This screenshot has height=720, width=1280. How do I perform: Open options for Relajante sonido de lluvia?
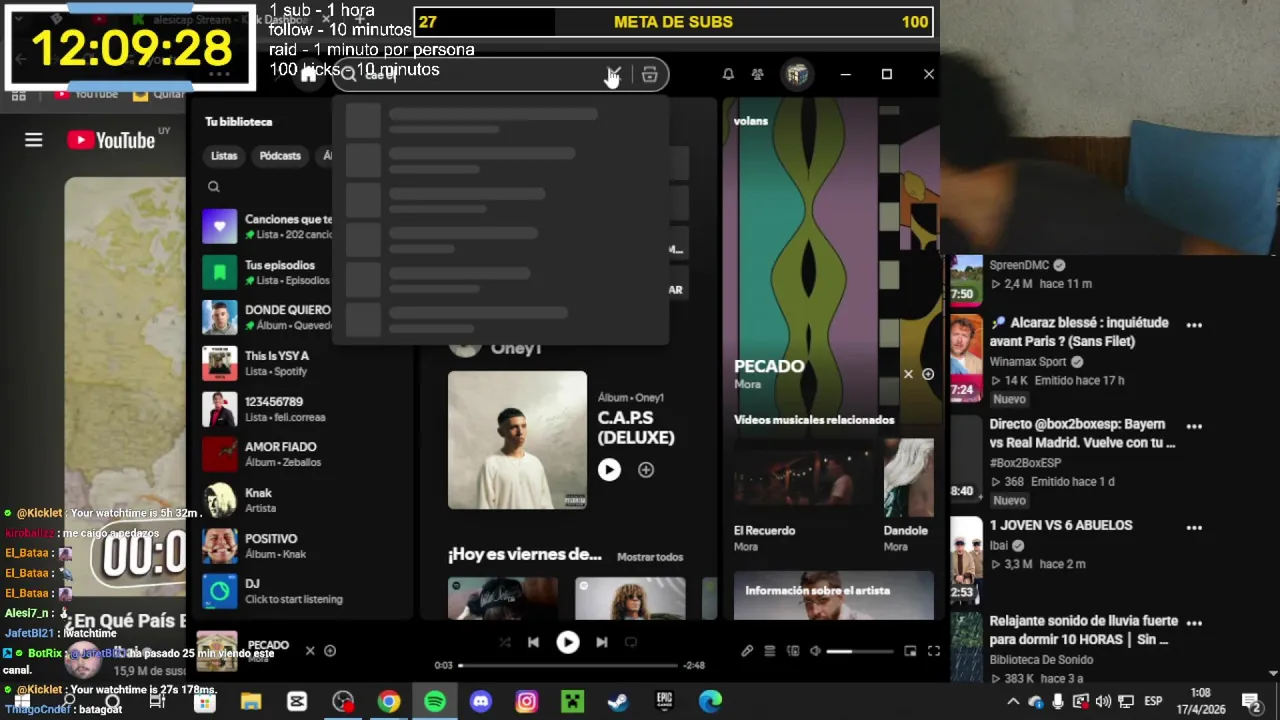1194,623
